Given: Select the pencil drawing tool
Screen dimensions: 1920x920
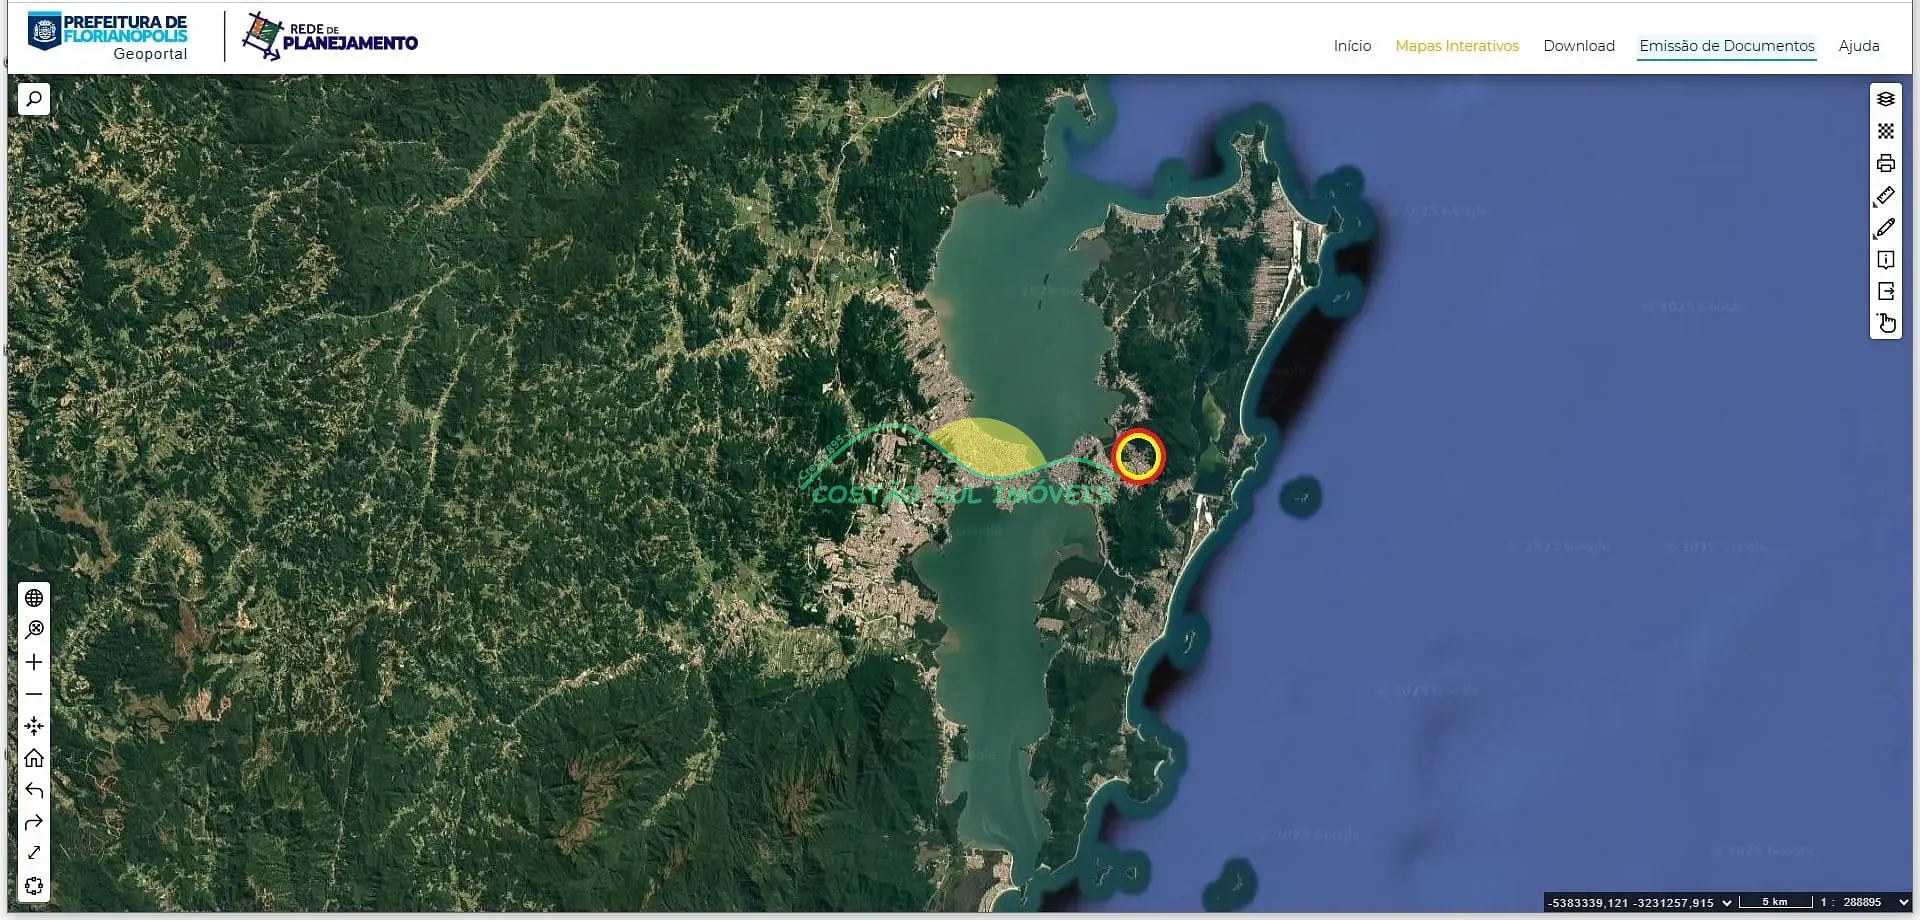Looking at the screenshot, I should click(1885, 228).
